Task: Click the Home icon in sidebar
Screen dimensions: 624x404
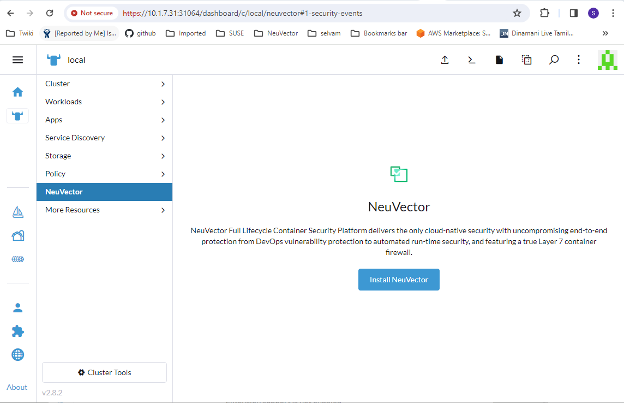Action: (x=17, y=92)
